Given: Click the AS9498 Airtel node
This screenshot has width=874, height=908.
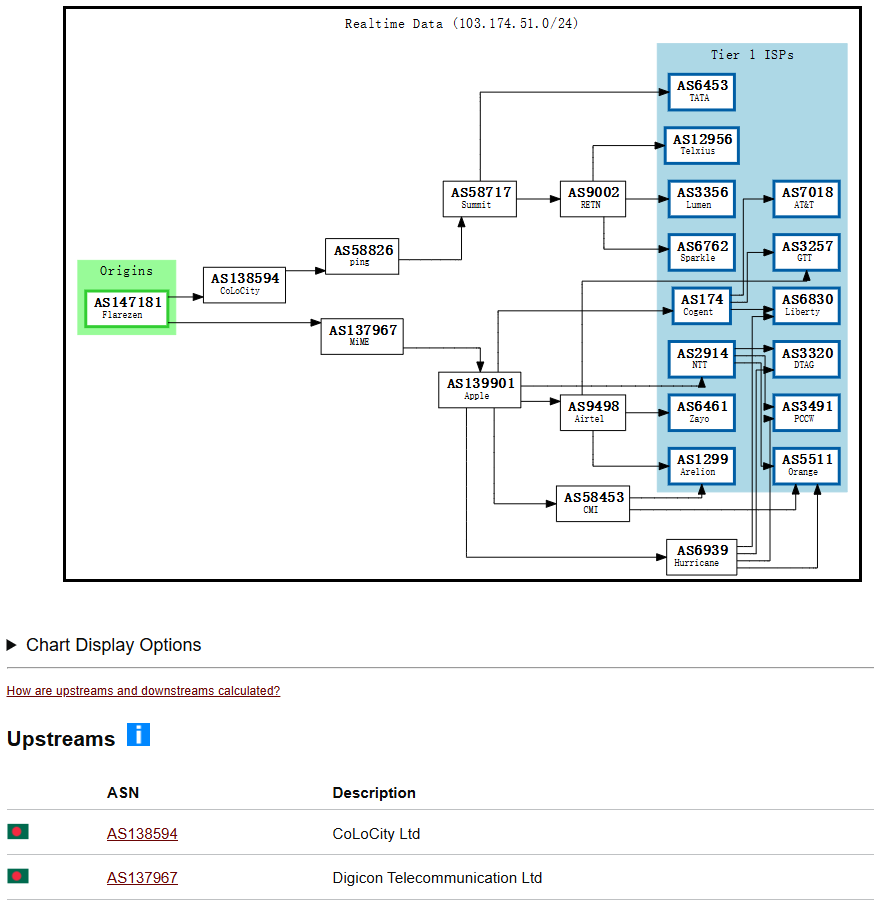Looking at the screenshot, I should click(593, 412).
